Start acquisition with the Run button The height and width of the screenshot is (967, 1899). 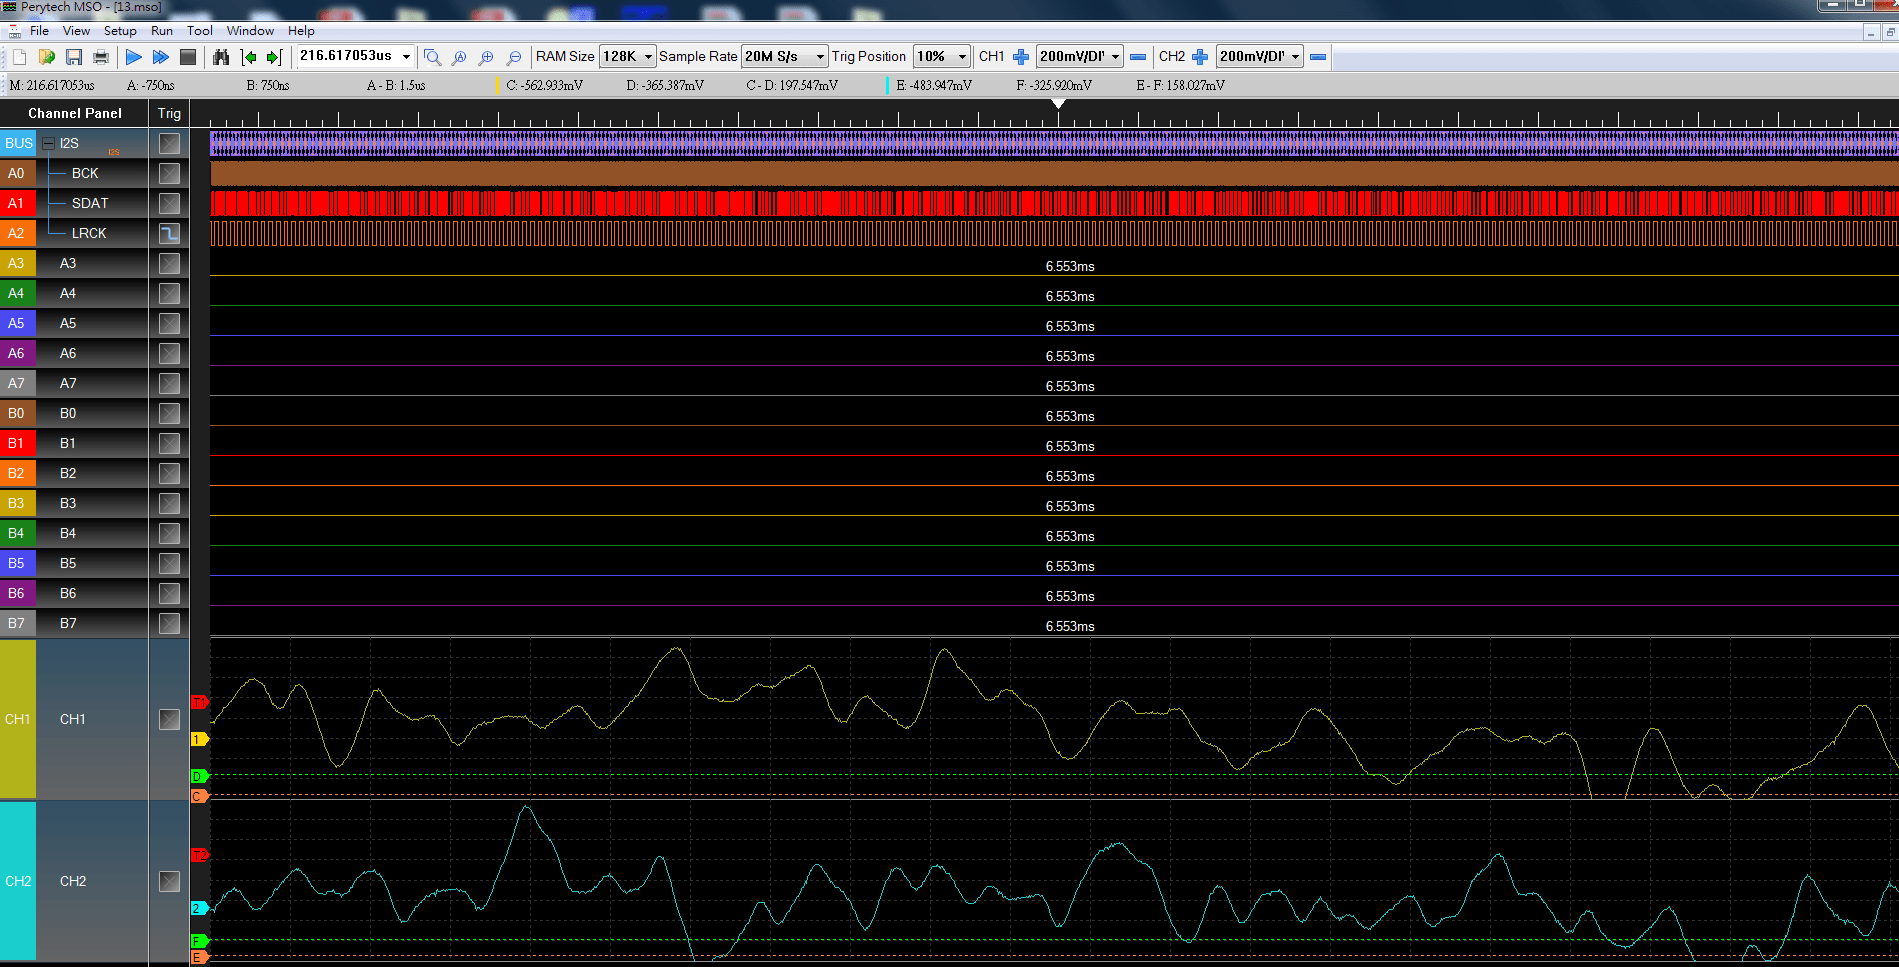pos(133,57)
